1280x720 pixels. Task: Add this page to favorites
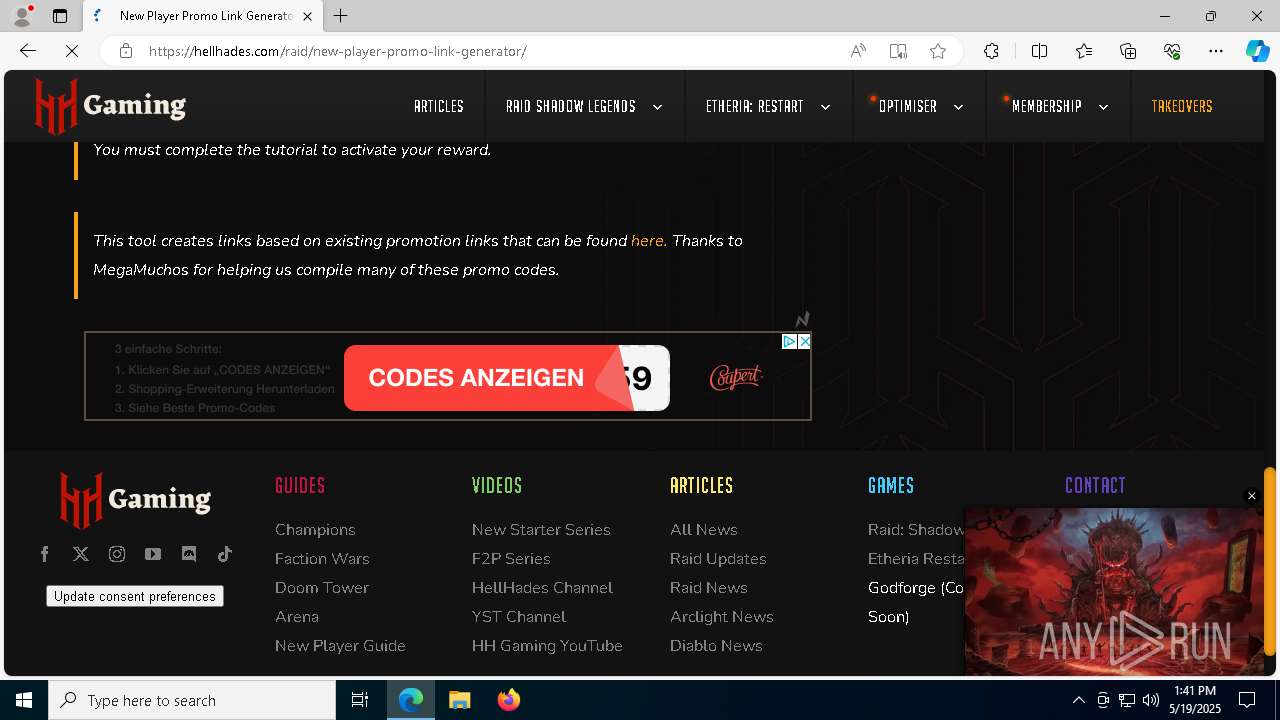tap(938, 51)
